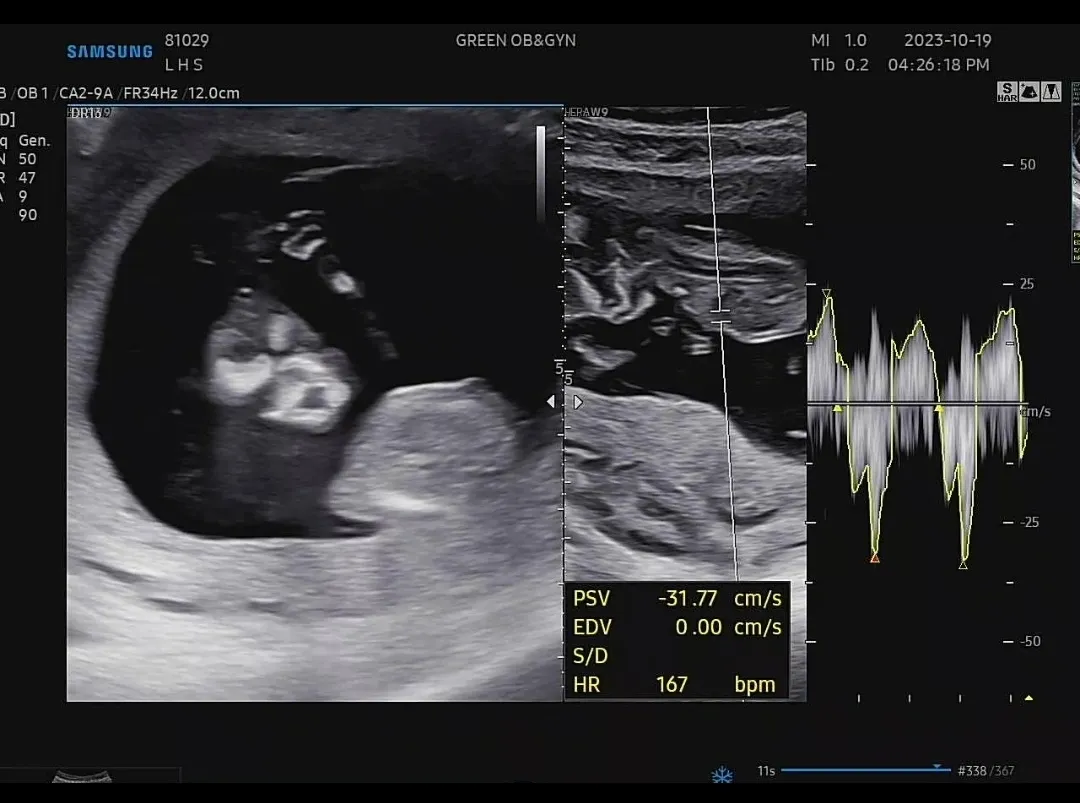
Task: Click the velocity scale value 25
Action: pos(1026,284)
